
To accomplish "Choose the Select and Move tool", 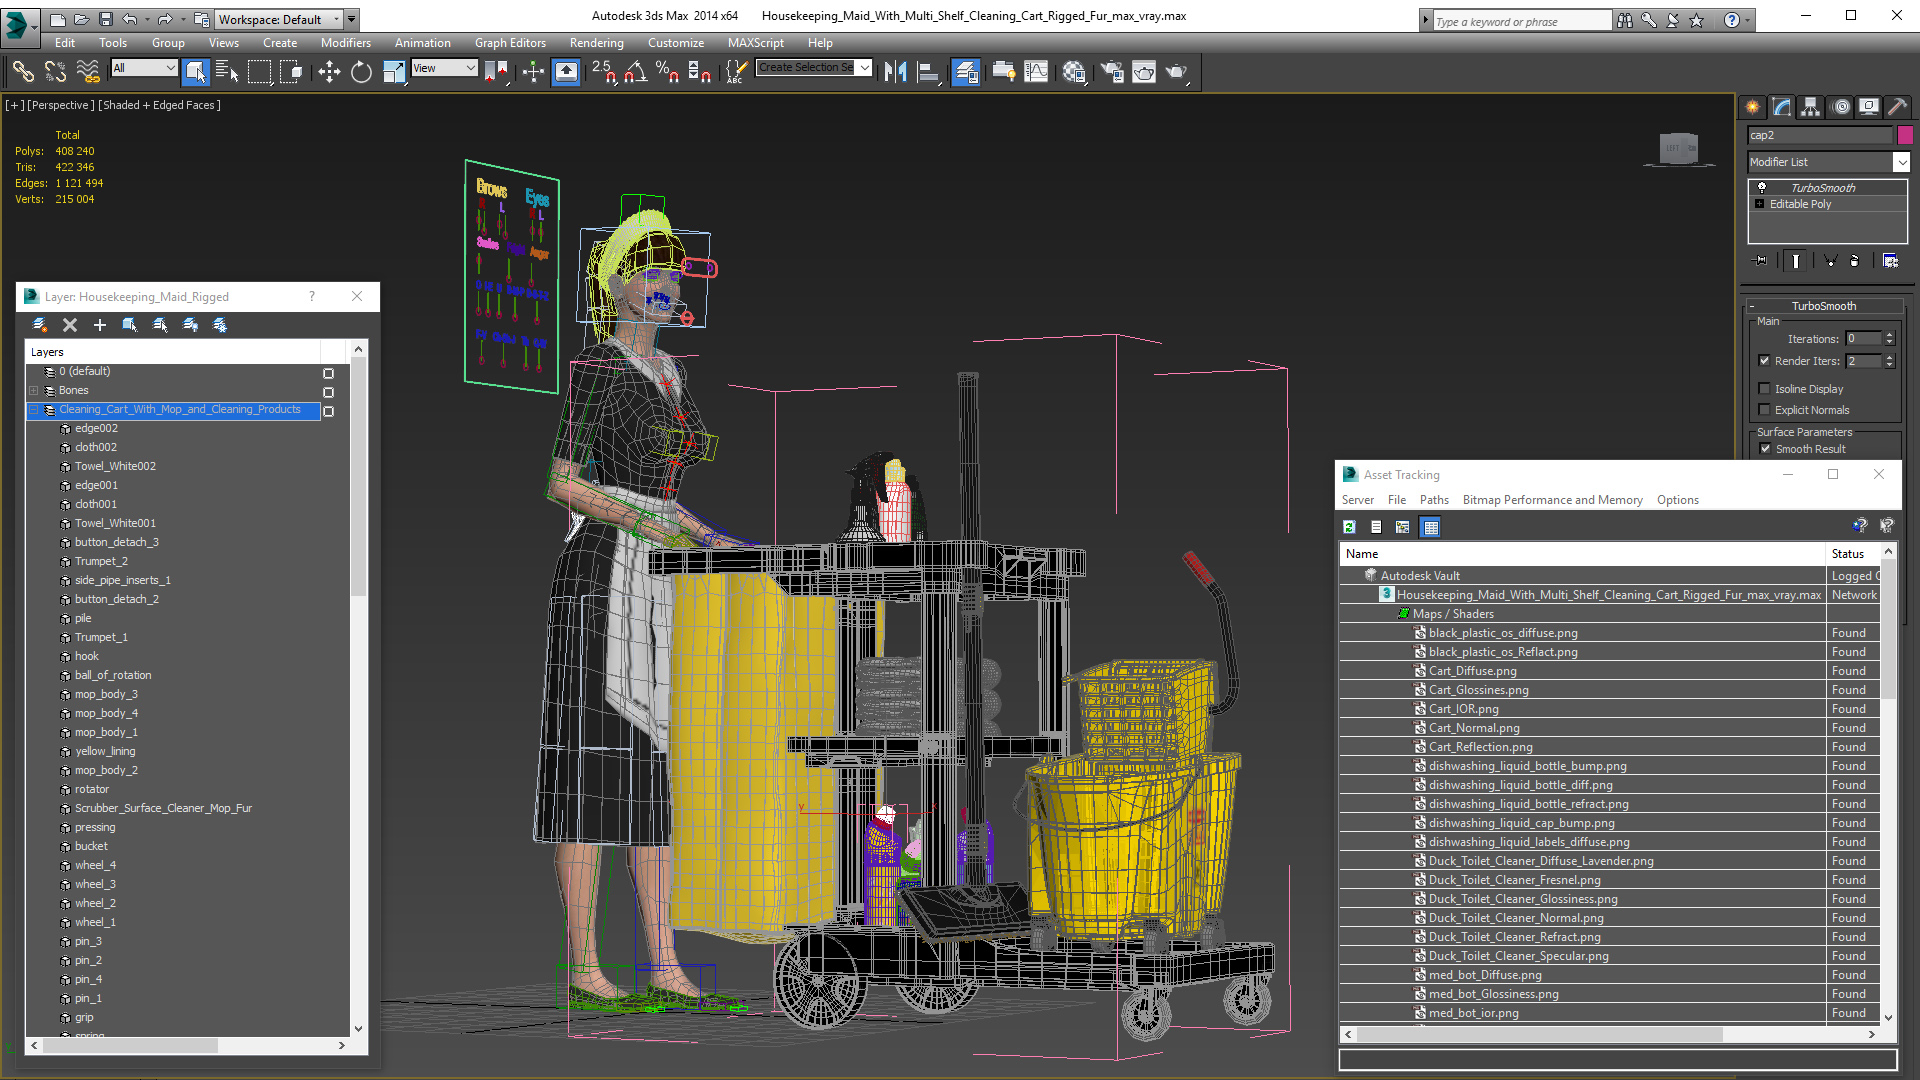I will [x=329, y=71].
